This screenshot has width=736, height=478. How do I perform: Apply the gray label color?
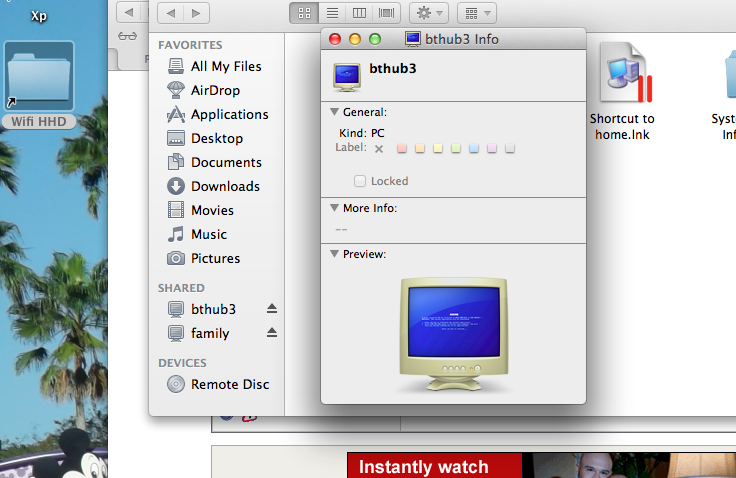click(x=510, y=148)
